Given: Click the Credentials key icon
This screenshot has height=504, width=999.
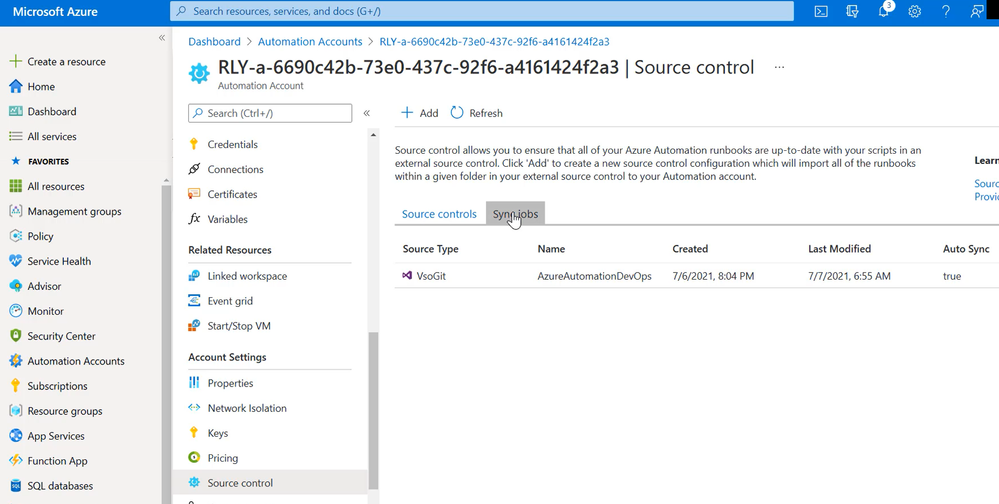Looking at the screenshot, I should coord(194,144).
